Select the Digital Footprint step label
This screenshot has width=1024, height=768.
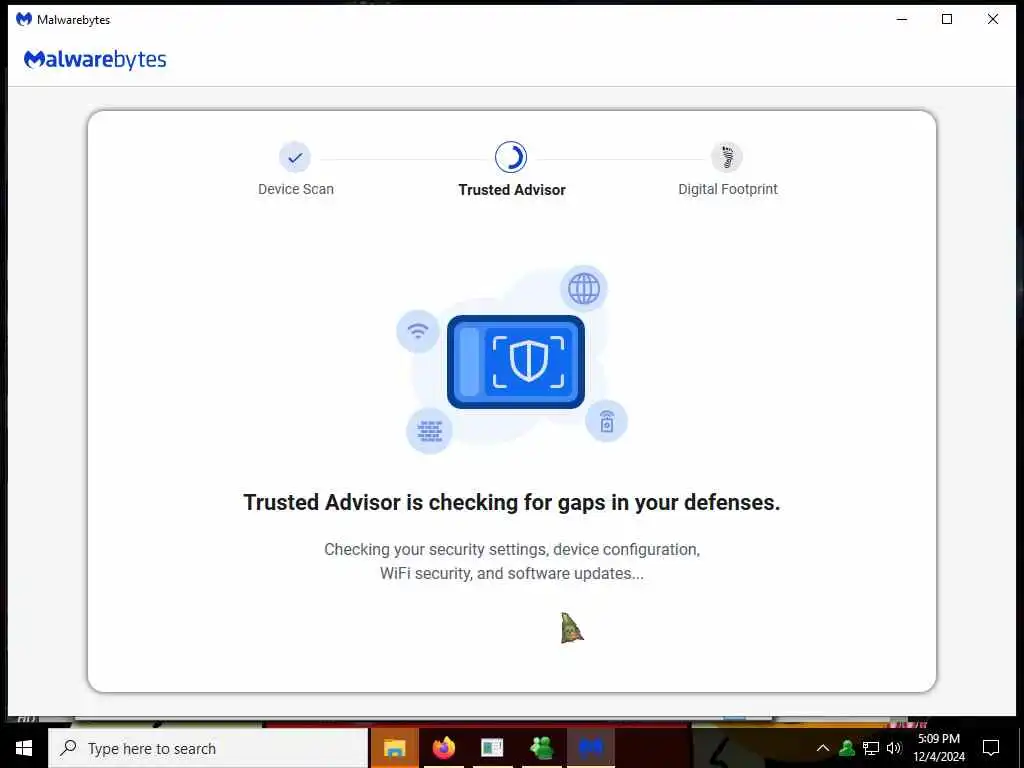click(728, 189)
